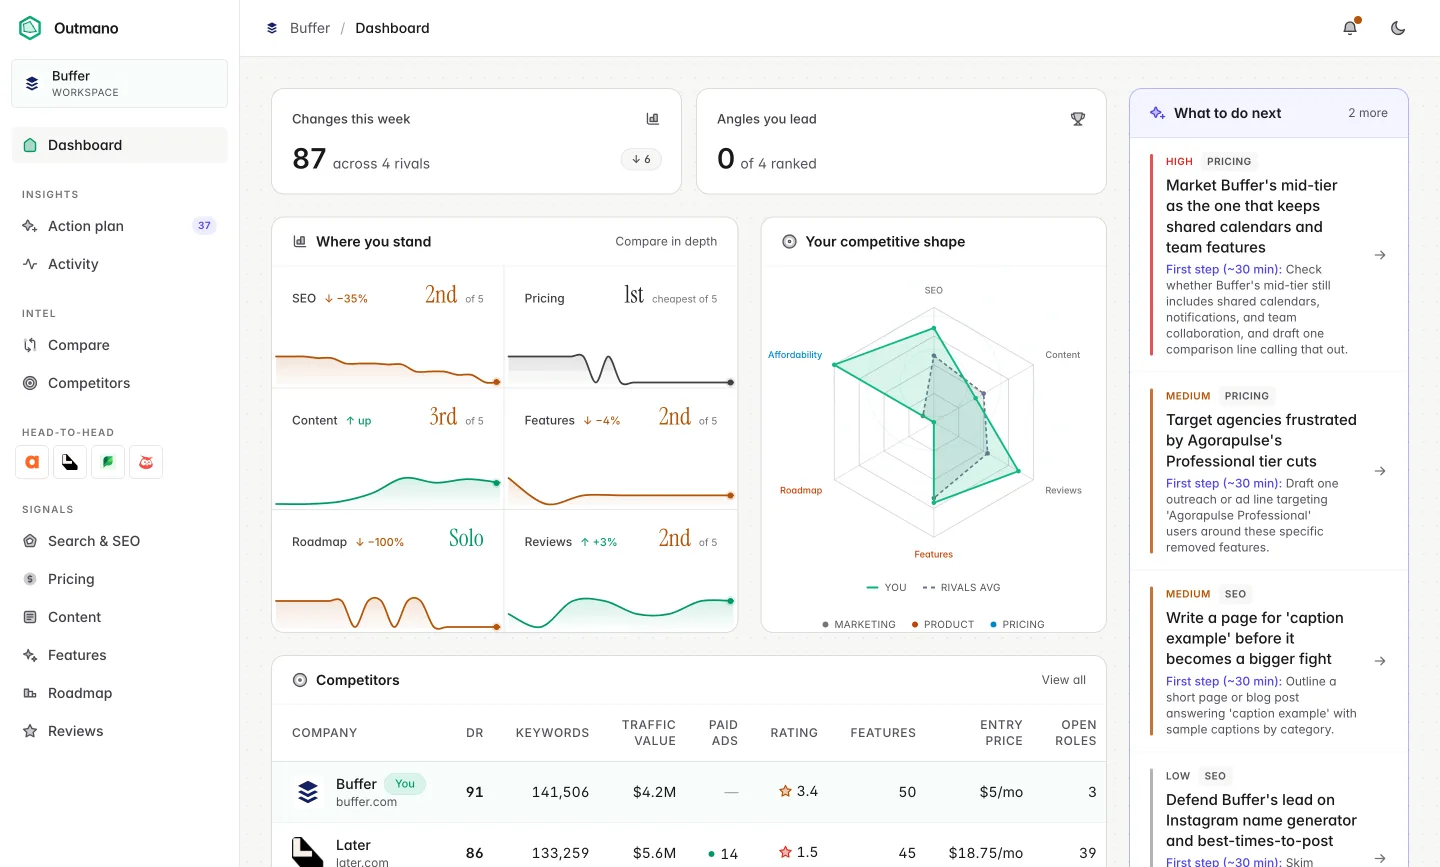
Task: Click the 37 badge on Action plan
Action: [204, 226]
